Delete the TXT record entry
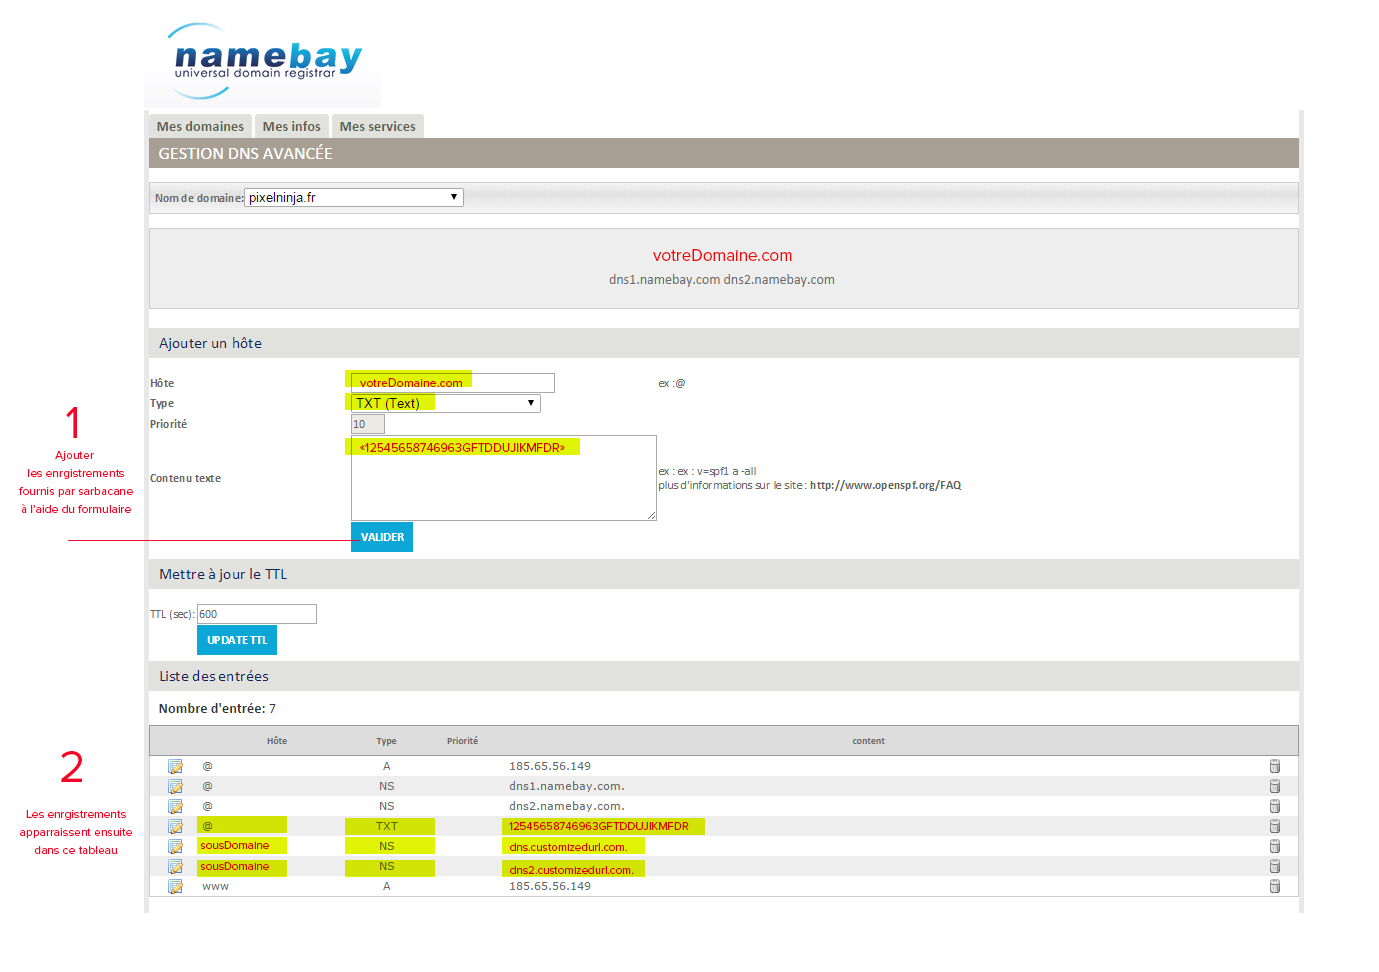The image size is (1379, 972). click(x=1275, y=827)
